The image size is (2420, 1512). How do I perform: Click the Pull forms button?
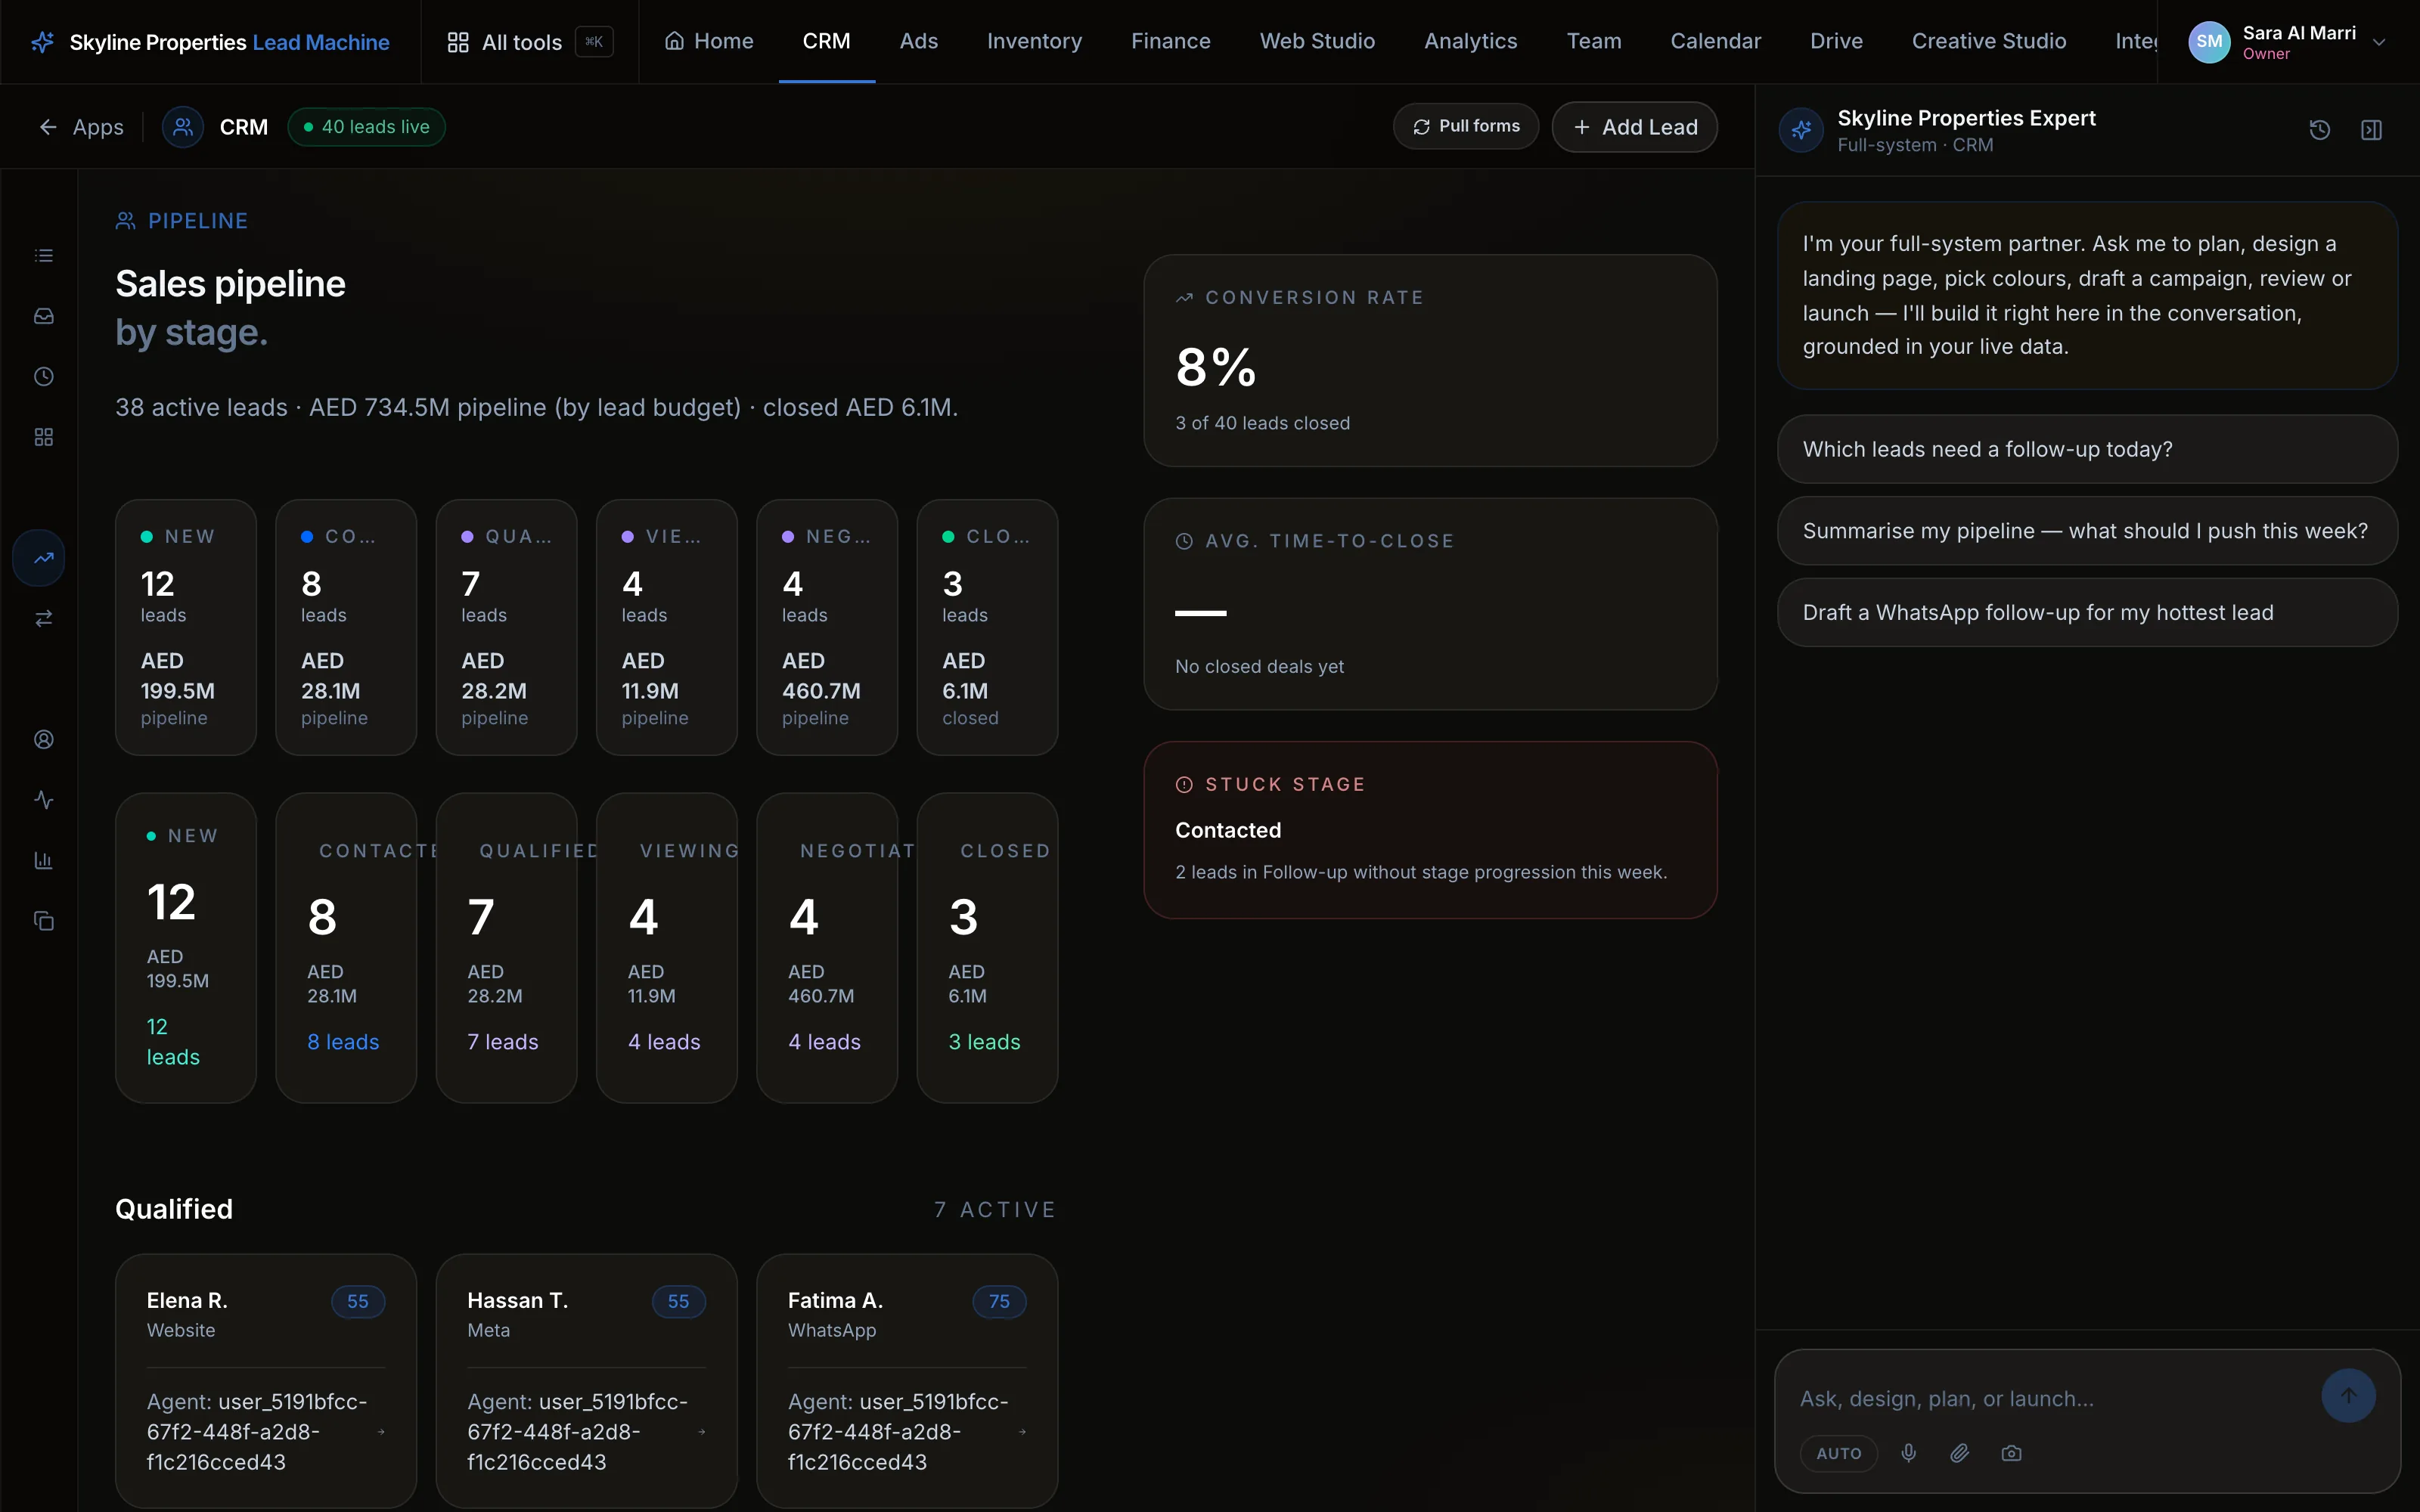(1466, 126)
